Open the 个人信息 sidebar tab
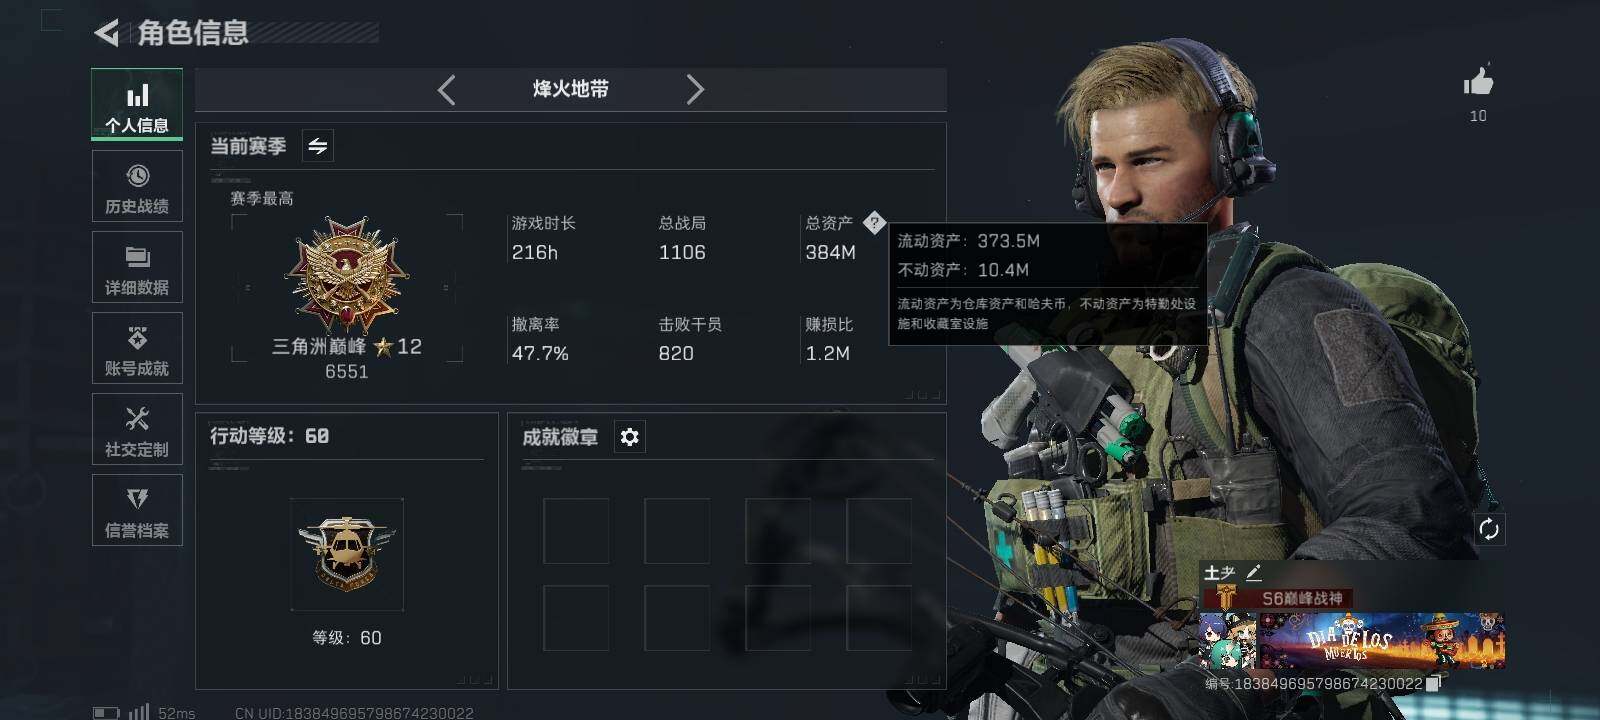1600x720 pixels. point(137,105)
